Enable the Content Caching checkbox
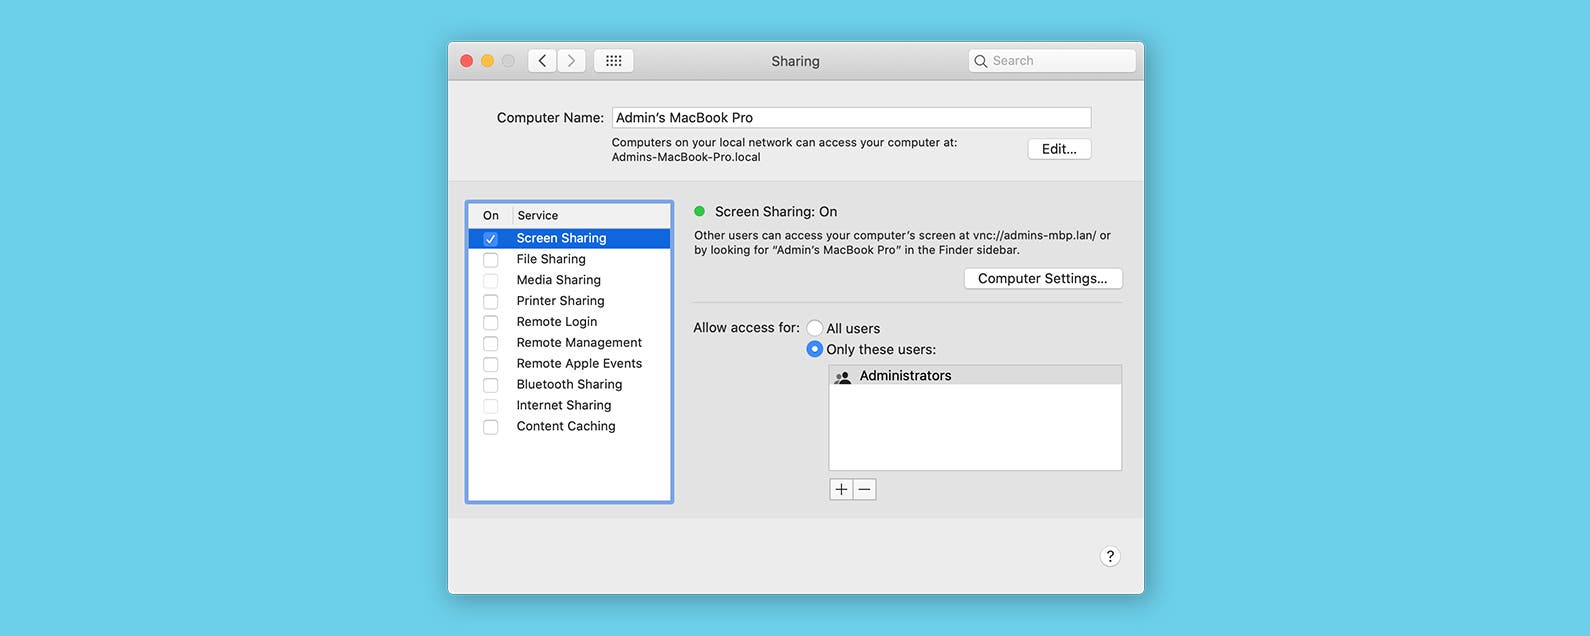Image resolution: width=1590 pixels, height=636 pixels. (x=491, y=428)
